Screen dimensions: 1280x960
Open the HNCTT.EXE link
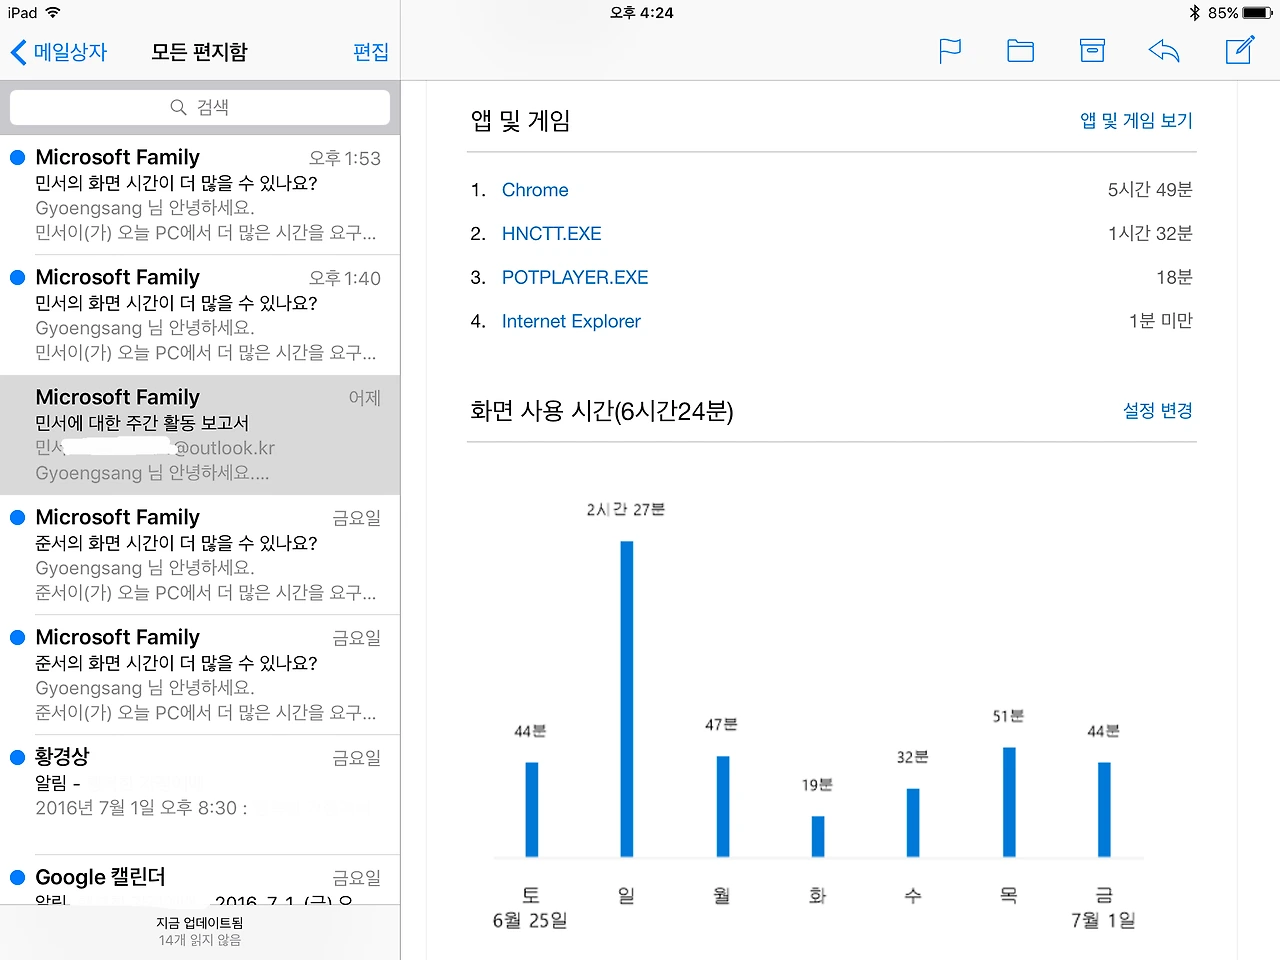tap(551, 233)
